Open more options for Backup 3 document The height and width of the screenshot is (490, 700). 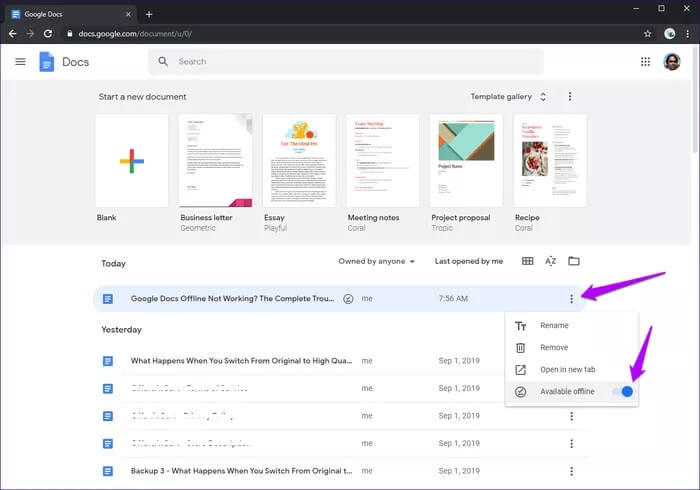571,470
